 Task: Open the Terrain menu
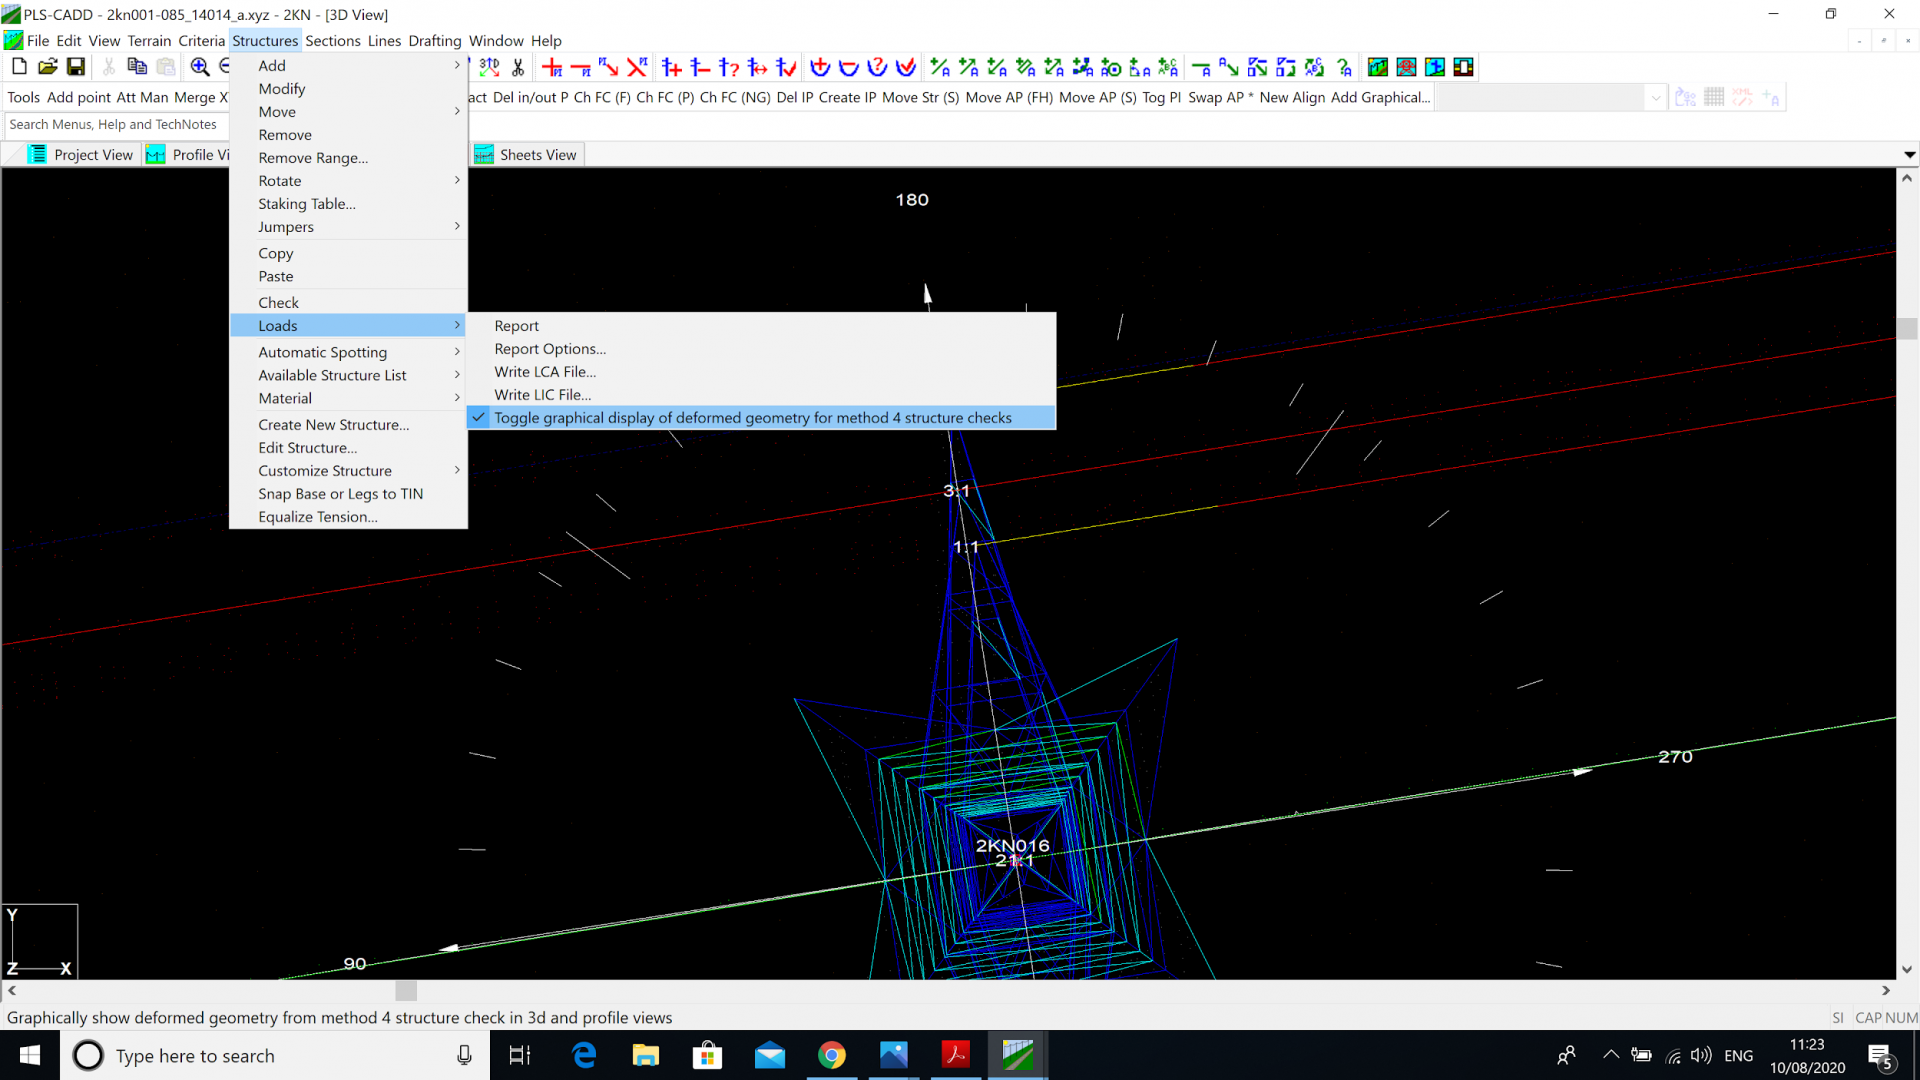click(149, 41)
